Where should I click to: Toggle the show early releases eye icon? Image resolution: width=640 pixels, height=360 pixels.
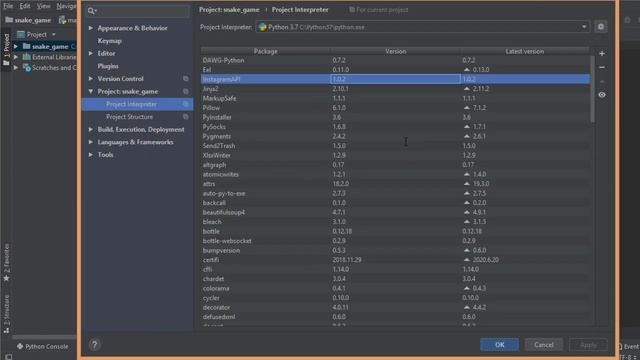tap(602, 95)
